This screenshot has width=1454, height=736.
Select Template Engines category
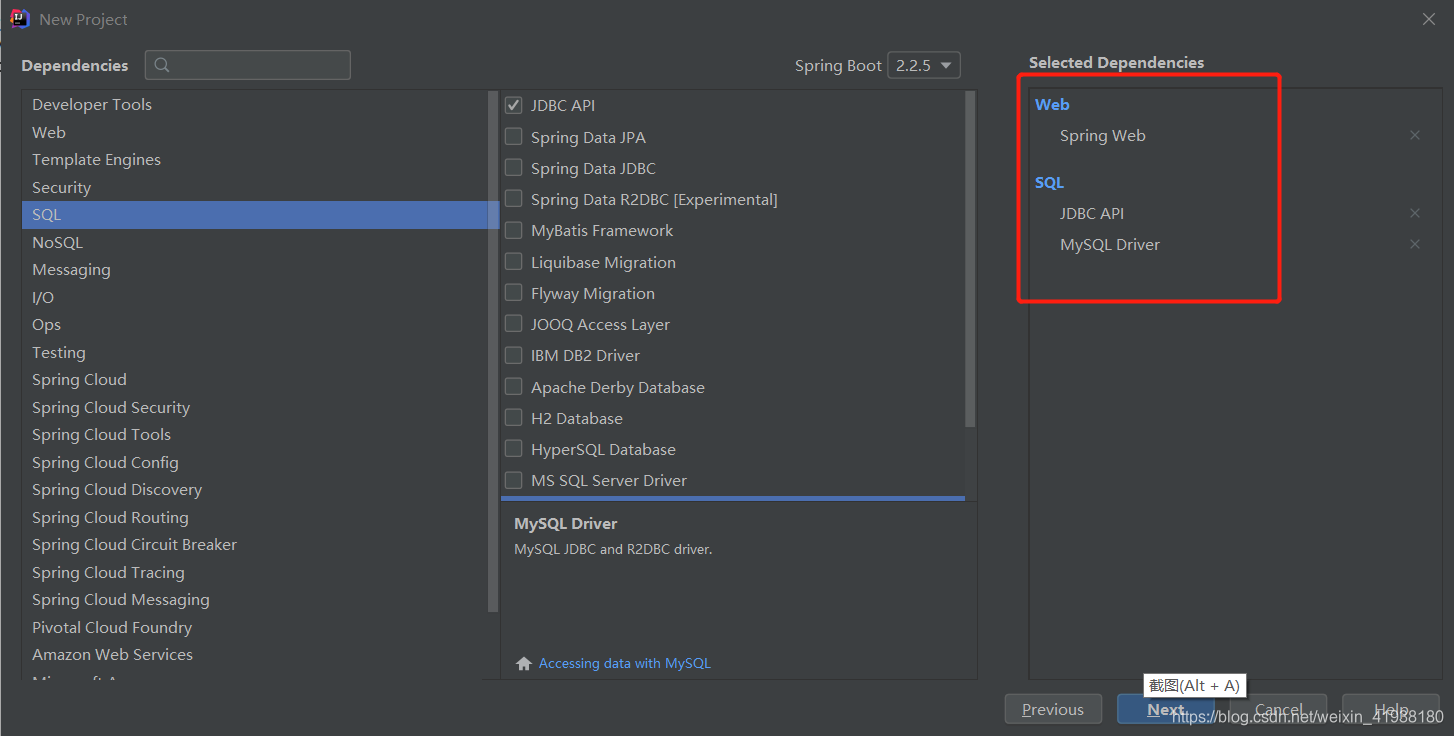coord(254,159)
